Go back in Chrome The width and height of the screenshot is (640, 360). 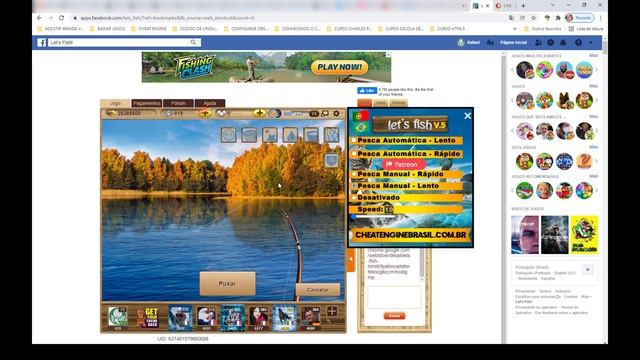40,18
